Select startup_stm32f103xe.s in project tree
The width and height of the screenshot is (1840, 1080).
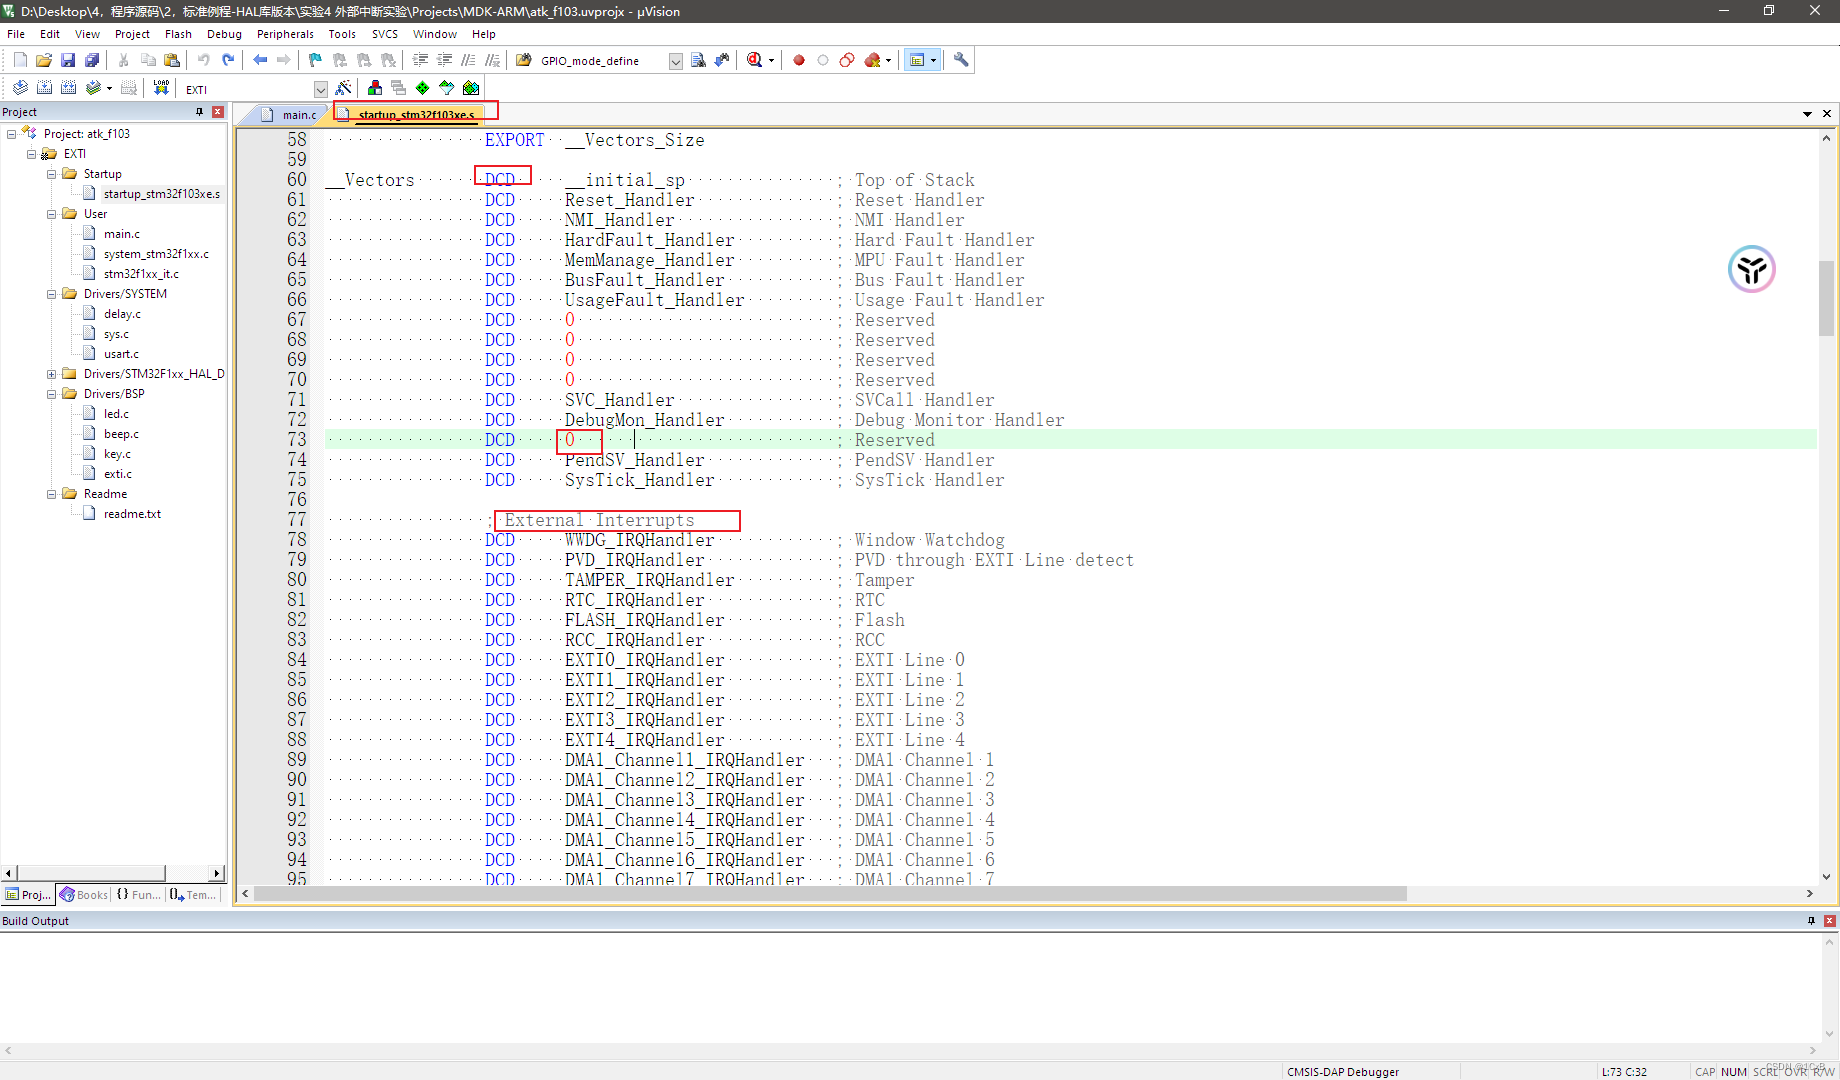pyautogui.click(x=161, y=194)
